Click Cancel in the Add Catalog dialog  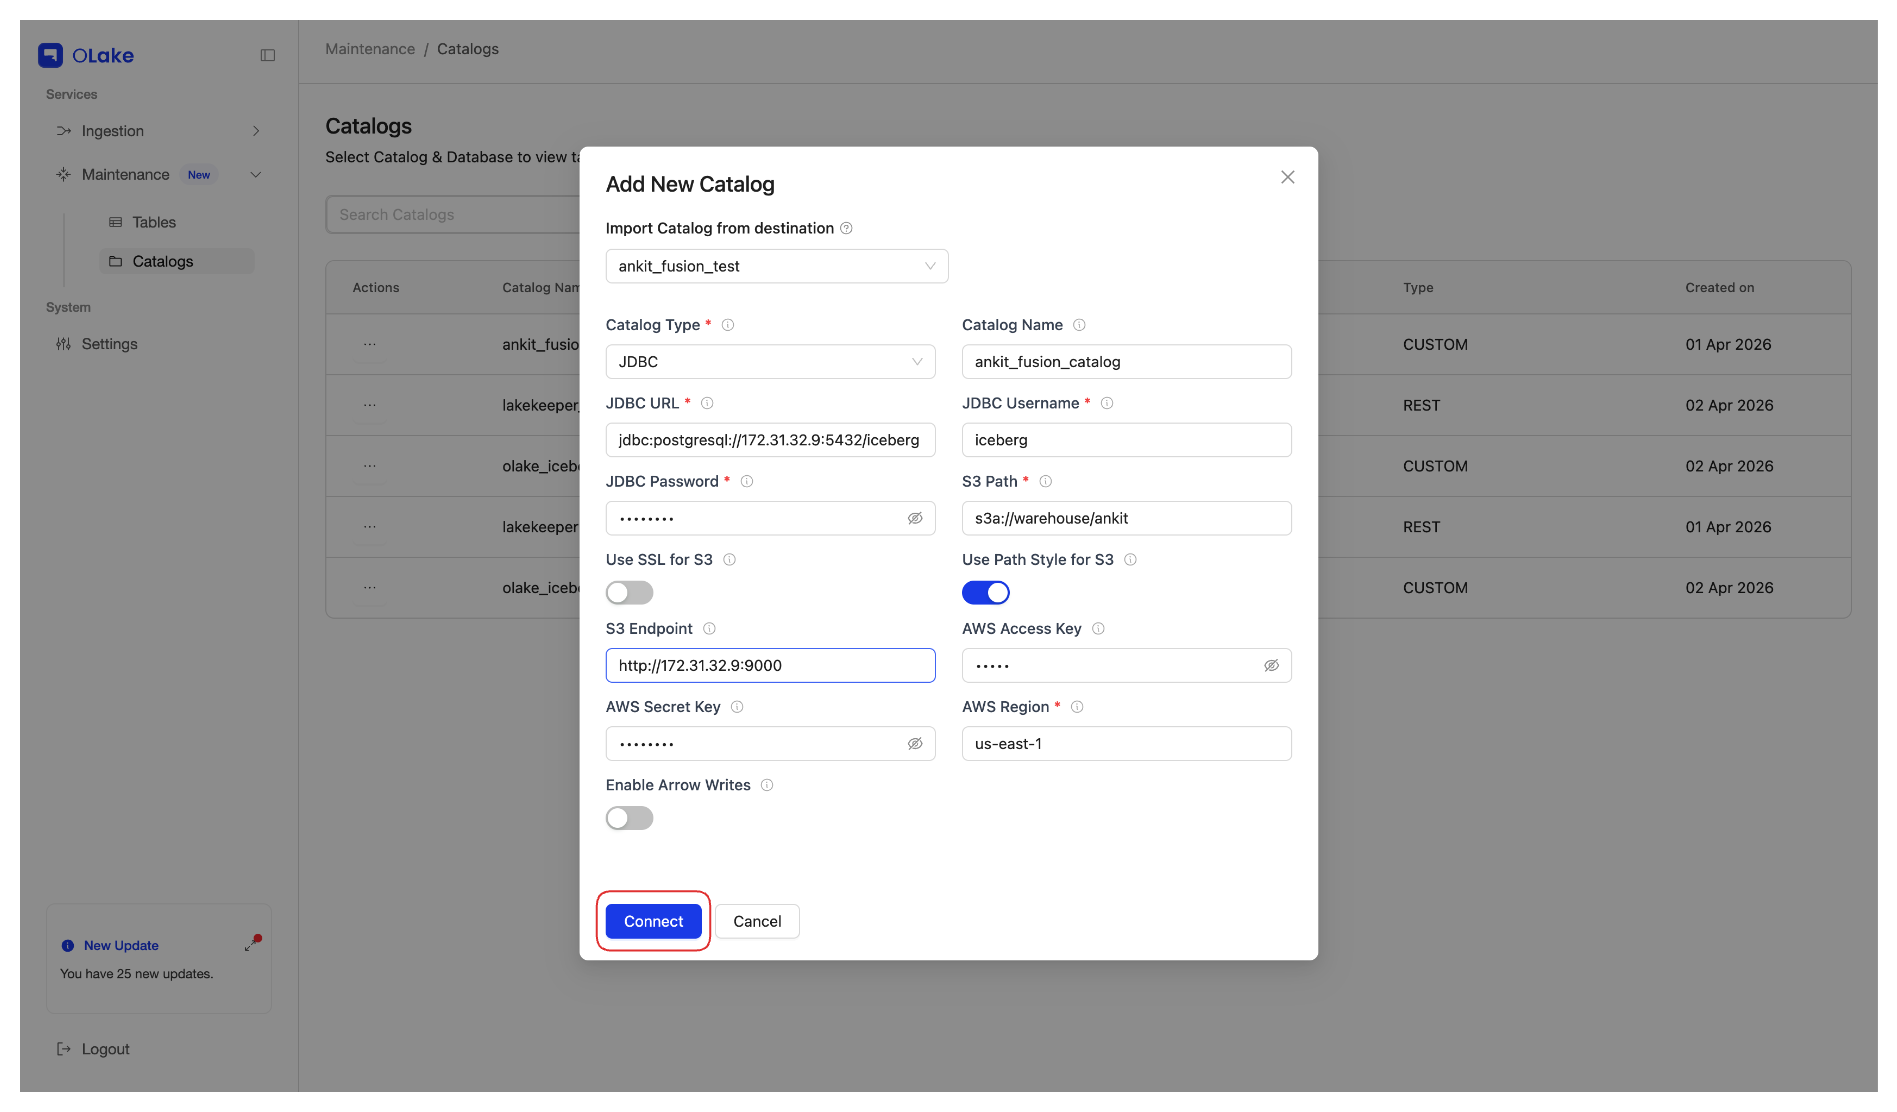(x=757, y=921)
